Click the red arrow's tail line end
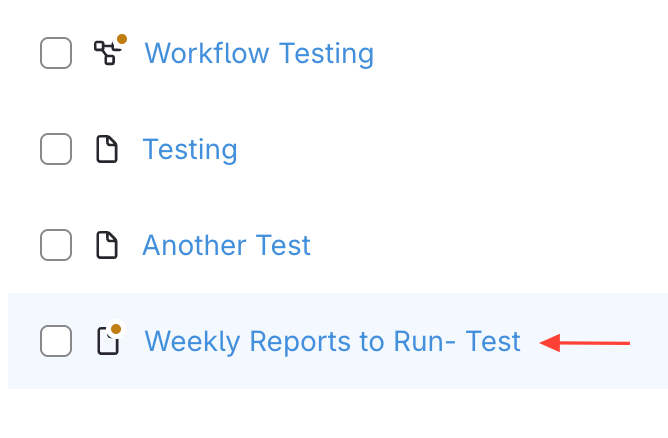668x438 pixels. (x=628, y=344)
